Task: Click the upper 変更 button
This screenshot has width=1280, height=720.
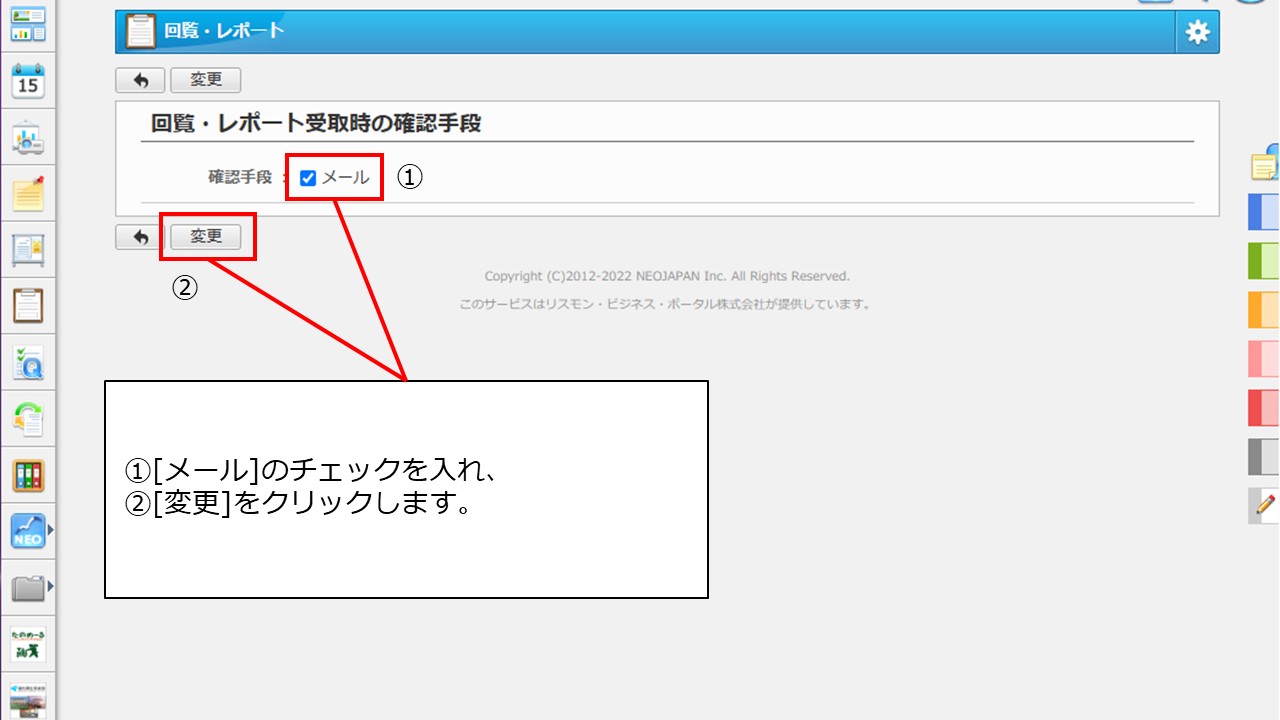Action: click(x=206, y=80)
